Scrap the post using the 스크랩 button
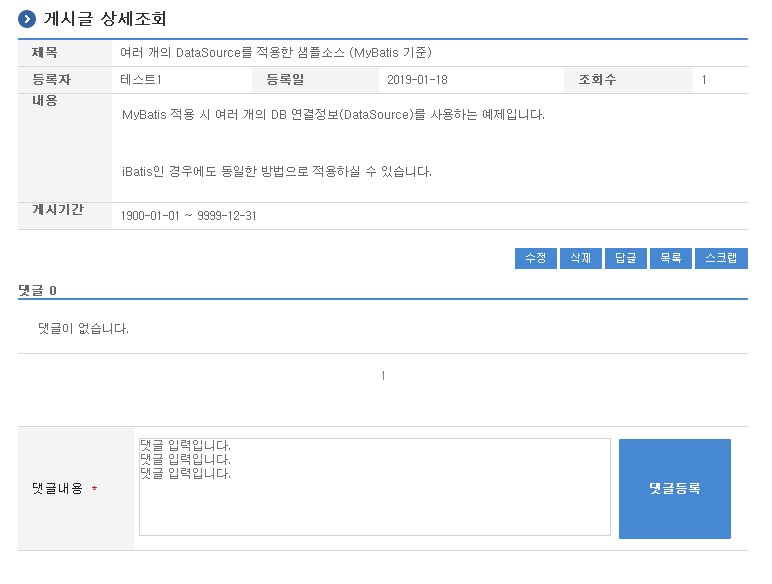 click(720, 258)
